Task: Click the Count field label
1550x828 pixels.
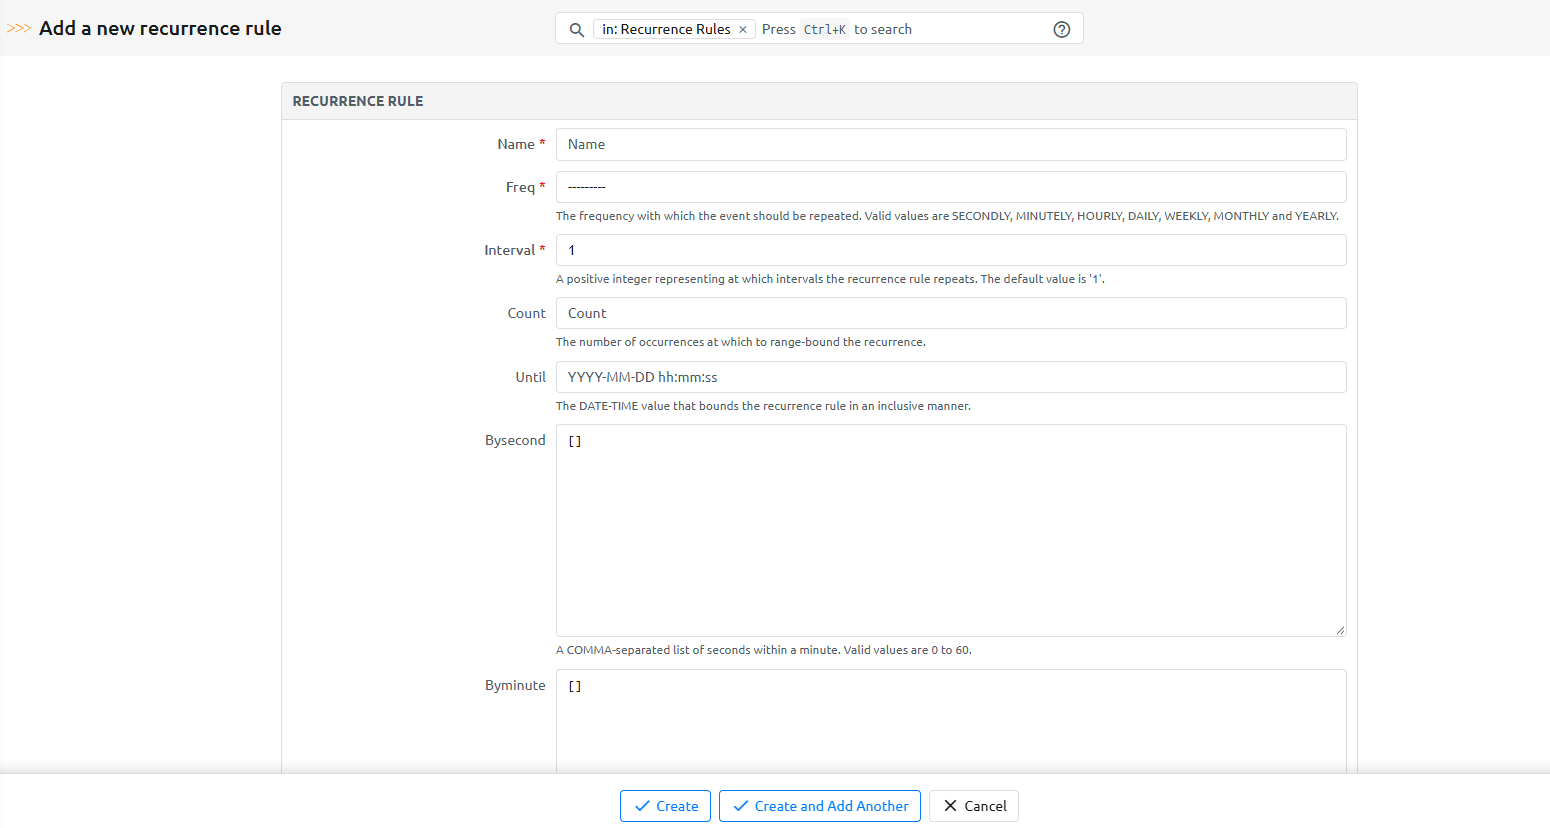Action: (x=527, y=313)
